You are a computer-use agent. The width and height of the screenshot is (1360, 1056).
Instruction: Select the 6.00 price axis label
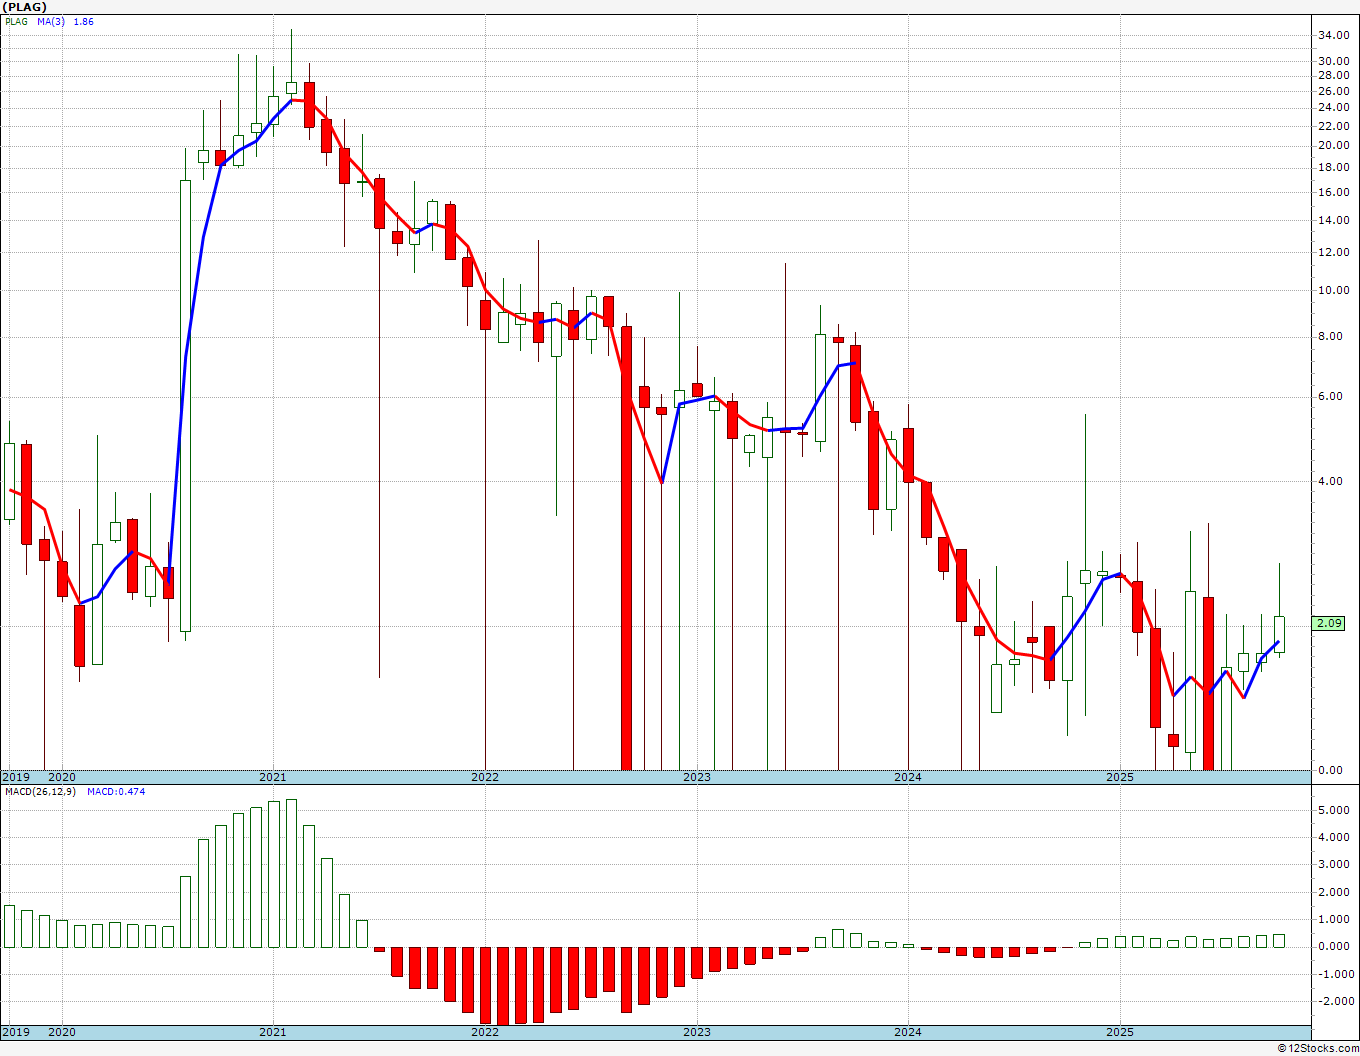coord(1330,397)
